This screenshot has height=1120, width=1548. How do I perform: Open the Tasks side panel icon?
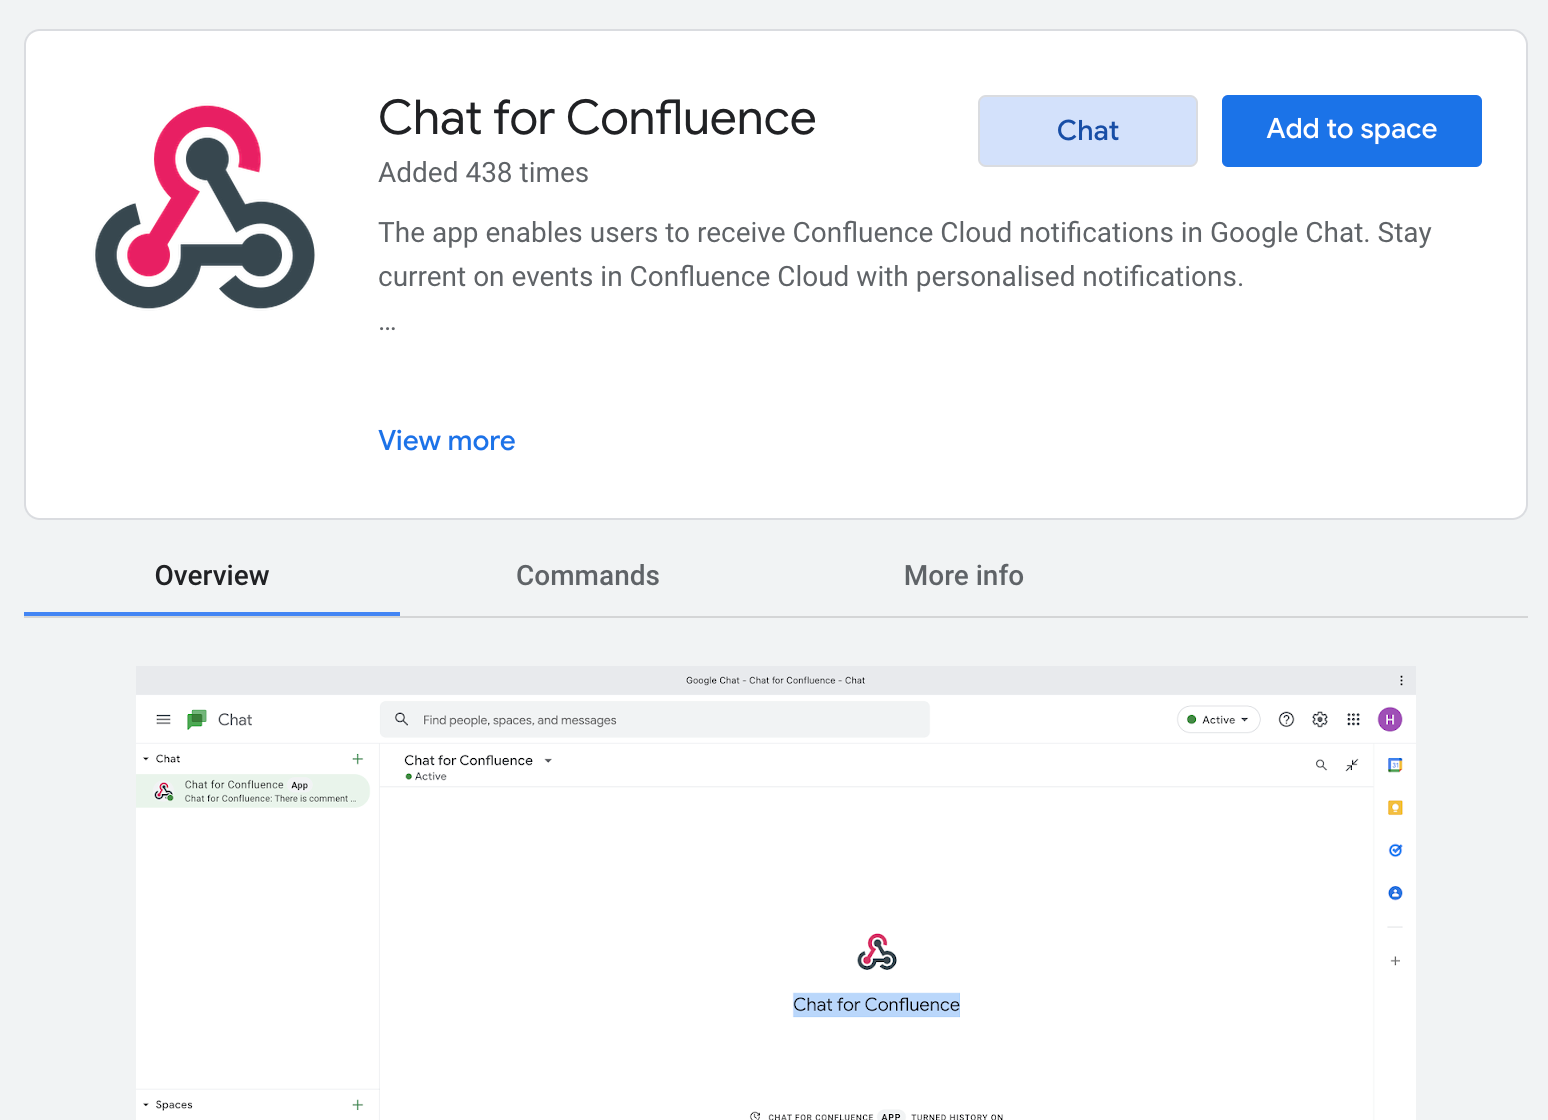pyautogui.click(x=1395, y=850)
